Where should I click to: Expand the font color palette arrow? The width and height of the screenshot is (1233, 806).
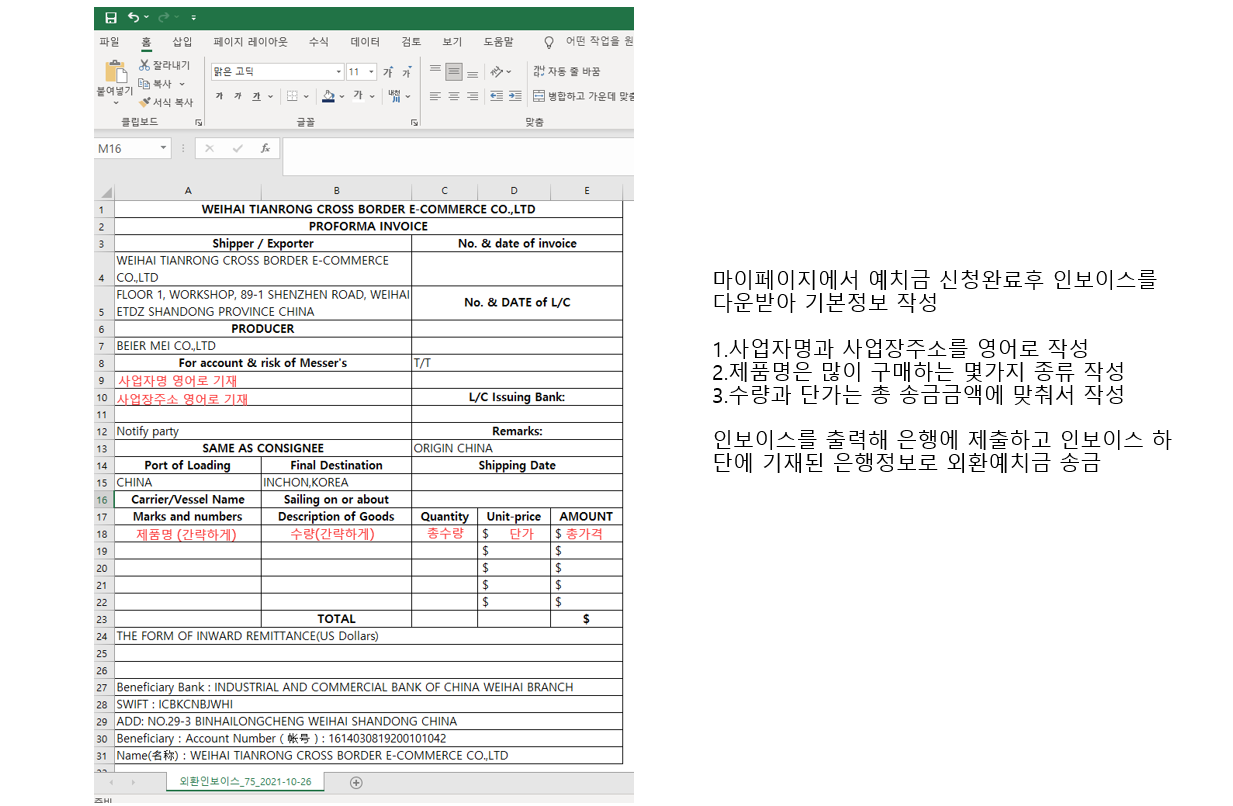(372, 97)
